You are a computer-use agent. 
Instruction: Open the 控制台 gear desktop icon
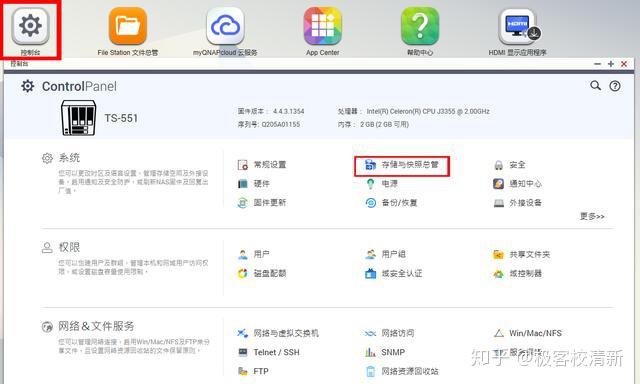31,27
